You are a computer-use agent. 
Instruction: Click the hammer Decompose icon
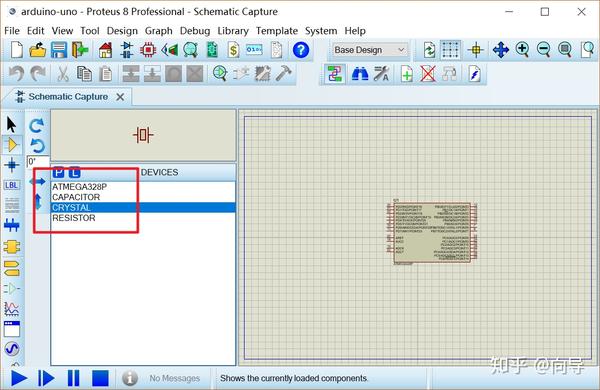[284, 73]
